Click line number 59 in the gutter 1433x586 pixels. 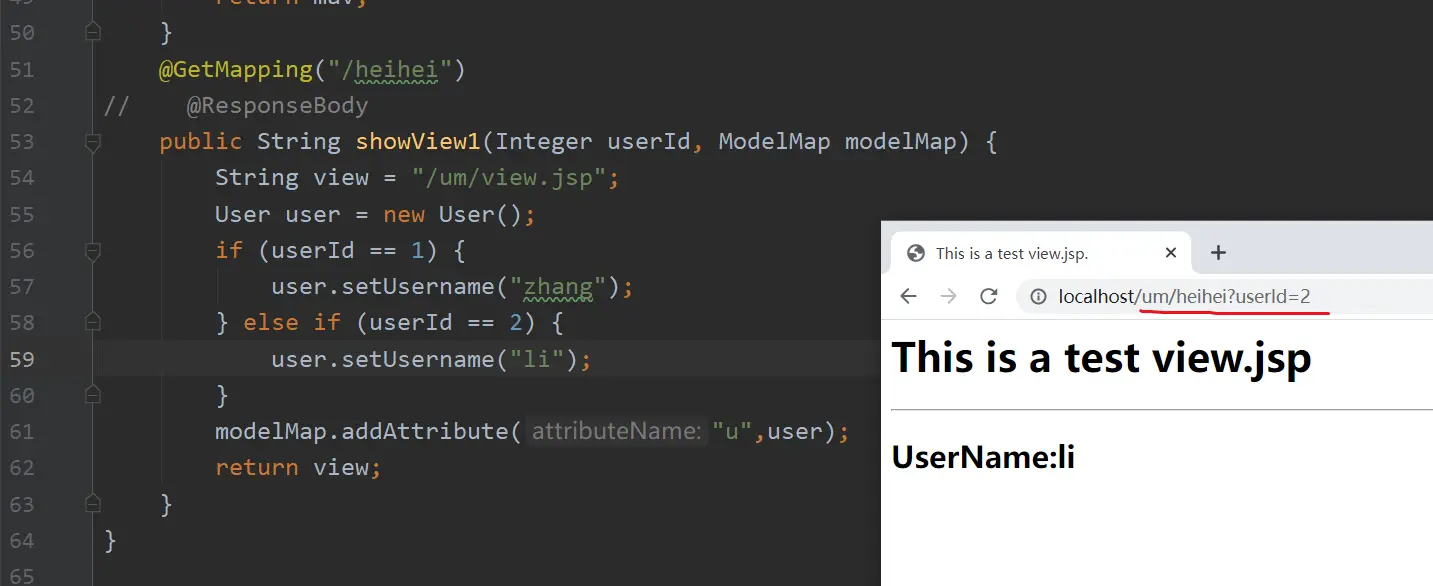[22, 359]
